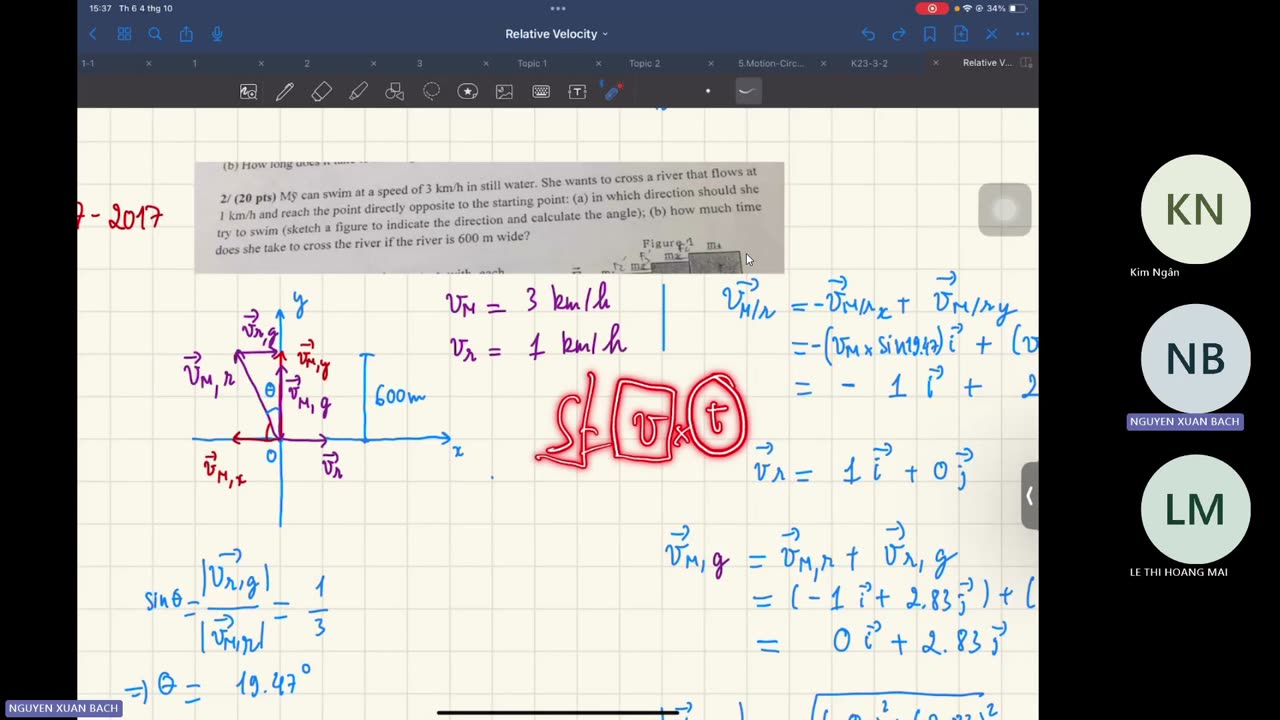Switch to the tab named "1"
The image size is (1280, 720).
194,63
